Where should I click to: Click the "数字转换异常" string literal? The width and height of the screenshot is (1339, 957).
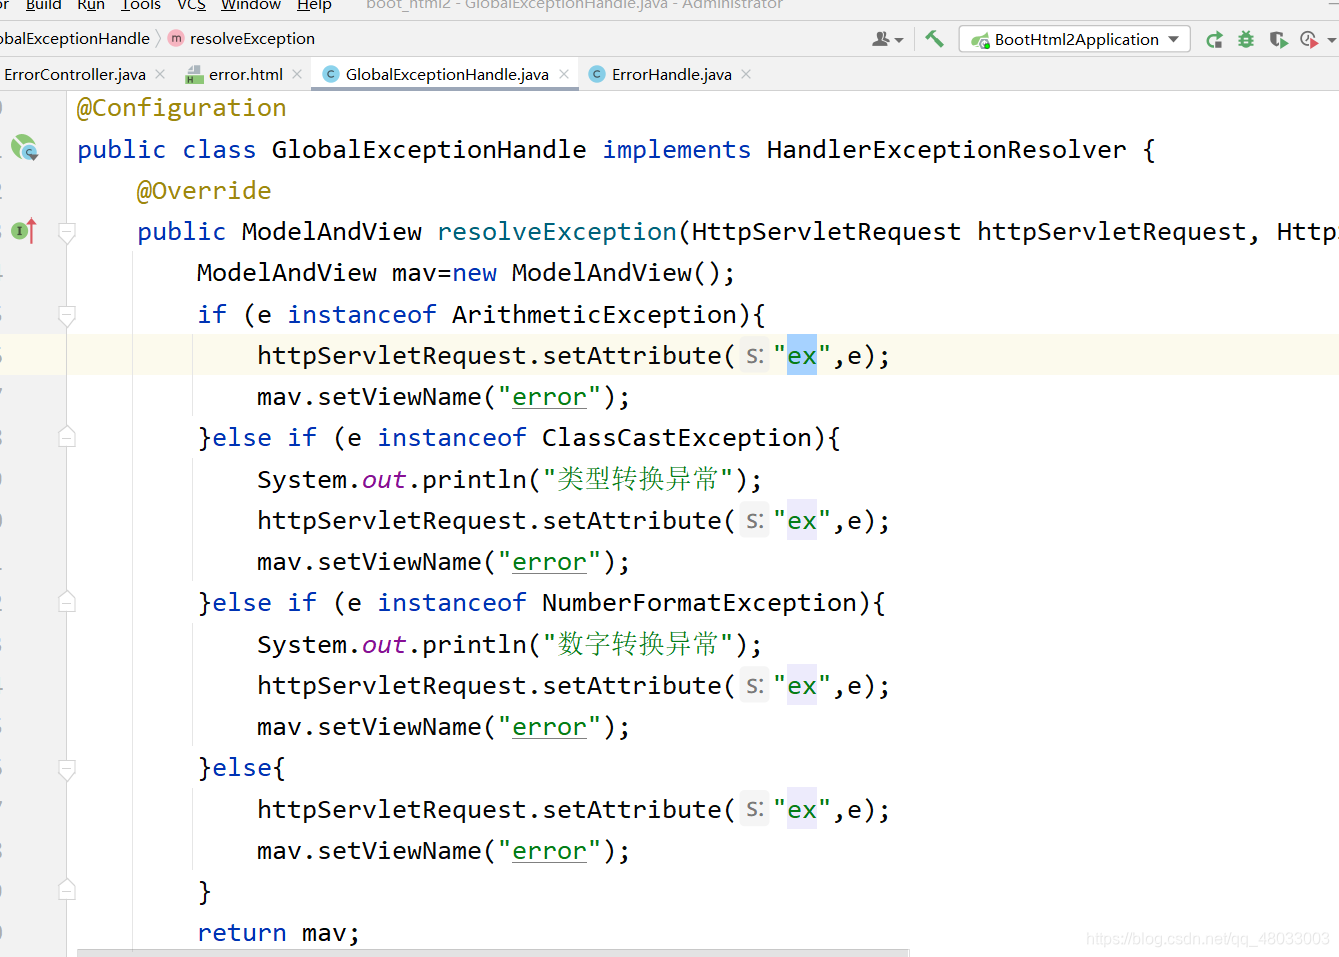638,645
